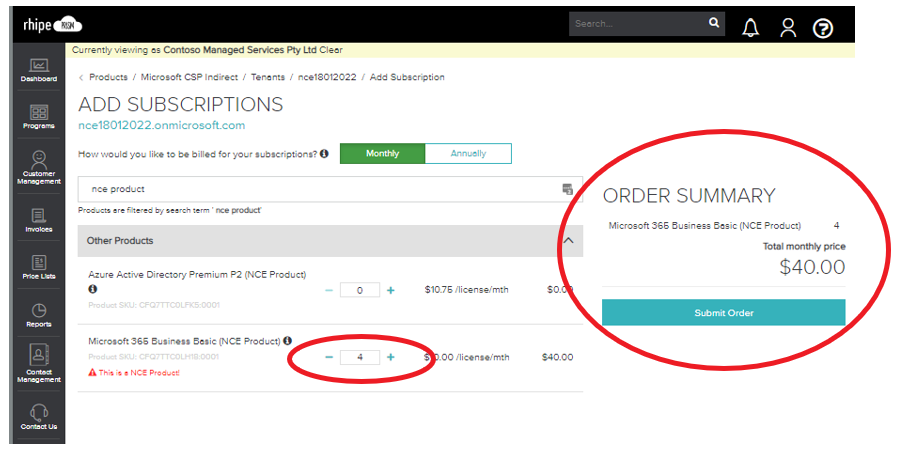The height and width of the screenshot is (456, 907).
Task: Open nce18012022.onmicrosoft.com link
Action: coord(161,125)
